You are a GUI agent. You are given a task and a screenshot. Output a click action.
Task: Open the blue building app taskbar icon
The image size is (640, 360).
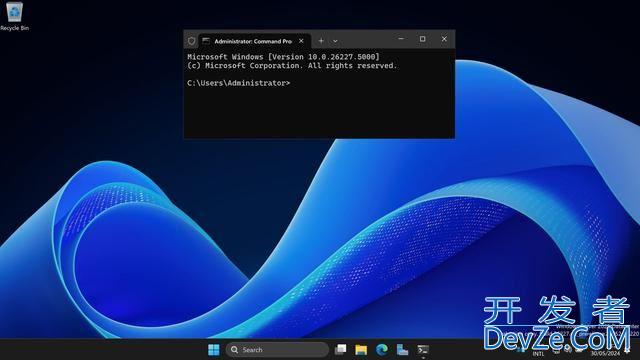[402, 350]
